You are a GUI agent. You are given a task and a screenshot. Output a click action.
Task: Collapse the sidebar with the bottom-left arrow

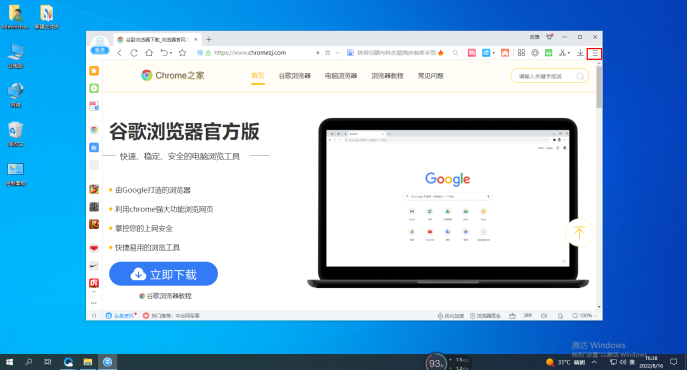[94, 316]
